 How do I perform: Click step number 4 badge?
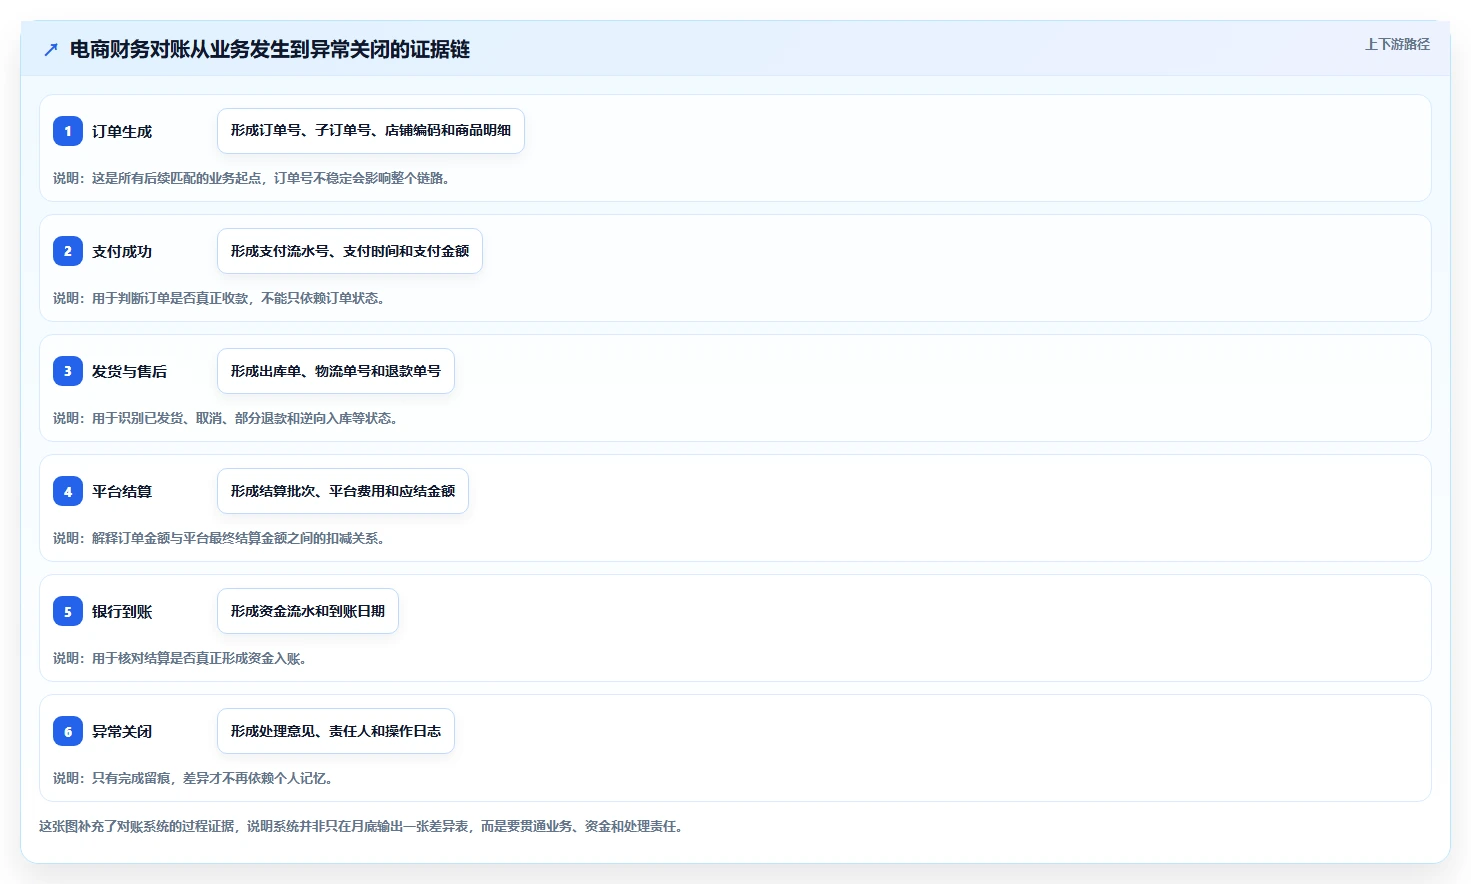[x=68, y=491]
